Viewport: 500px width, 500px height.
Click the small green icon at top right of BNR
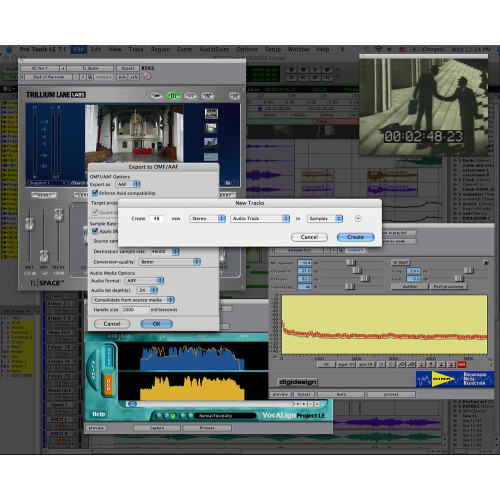[x=486, y=263]
